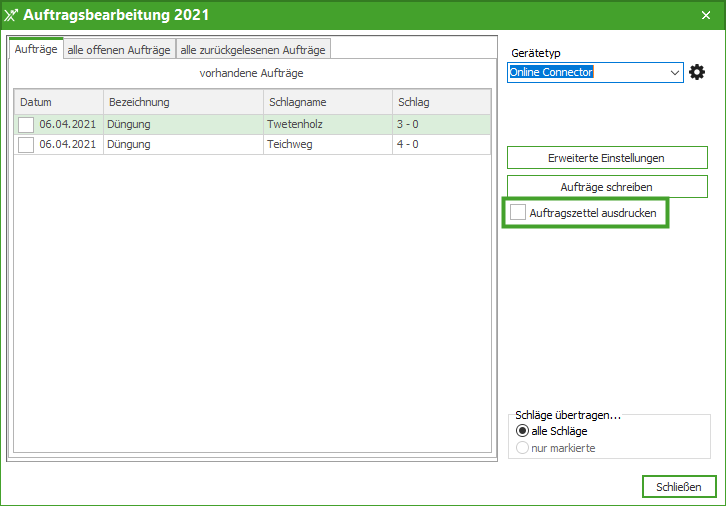Image resolution: width=726 pixels, height=506 pixels.
Task: Enable the Auftragszettel ausdrucken checkbox
Action: (518, 213)
